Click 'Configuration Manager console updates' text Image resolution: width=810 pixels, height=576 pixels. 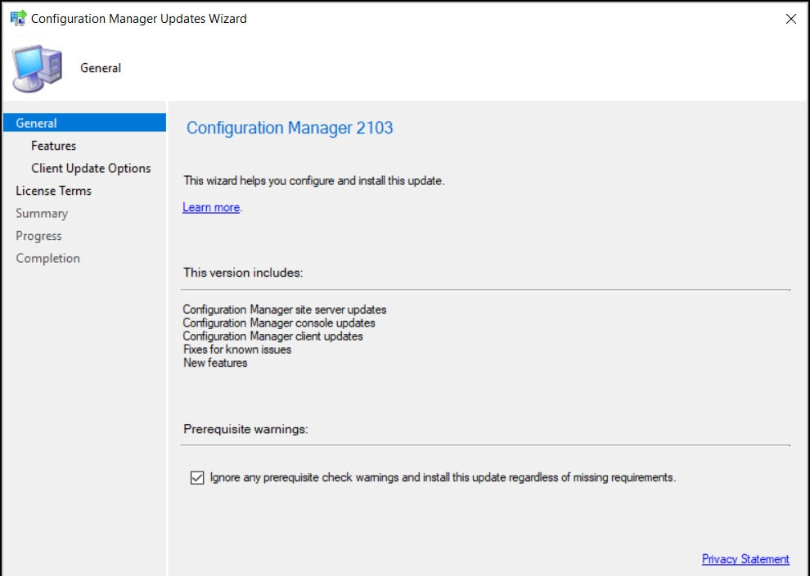(x=279, y=323)
